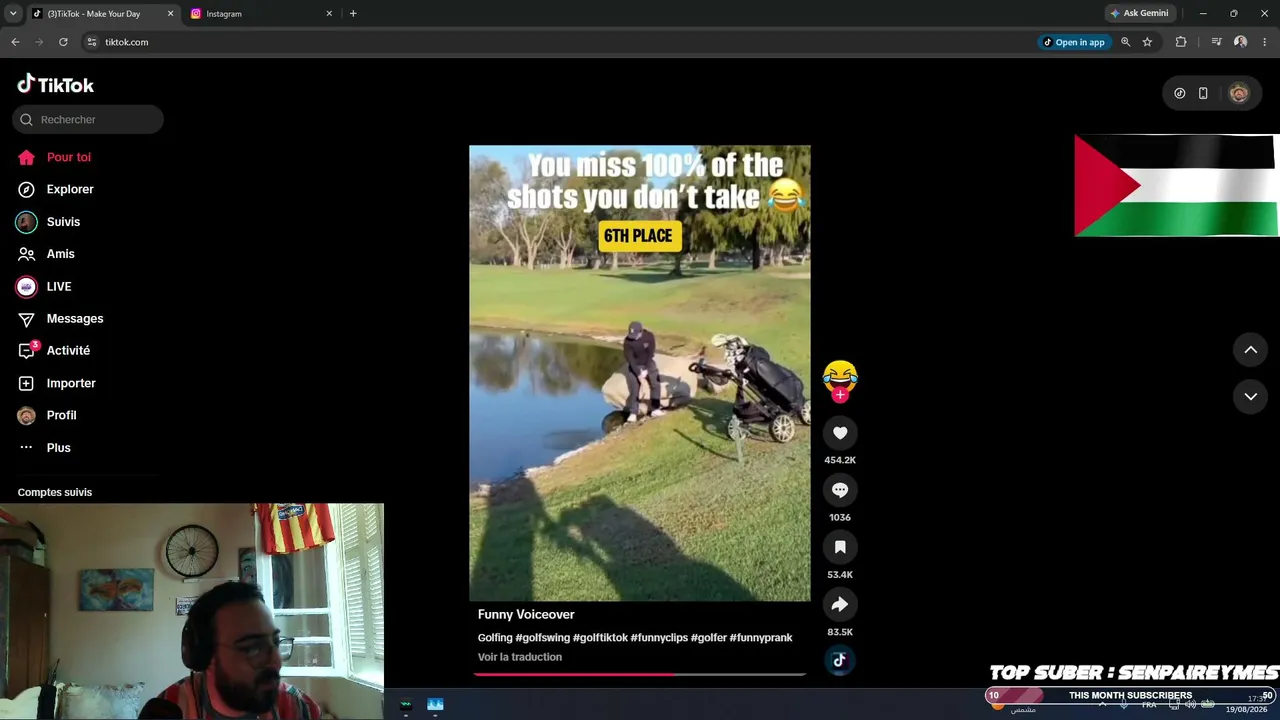
Task: Click the TikTok logo
Action: point(56,84)
